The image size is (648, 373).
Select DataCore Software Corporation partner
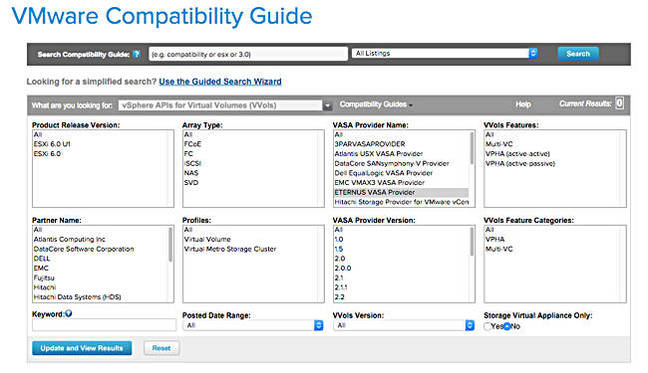tap(84, 249)
